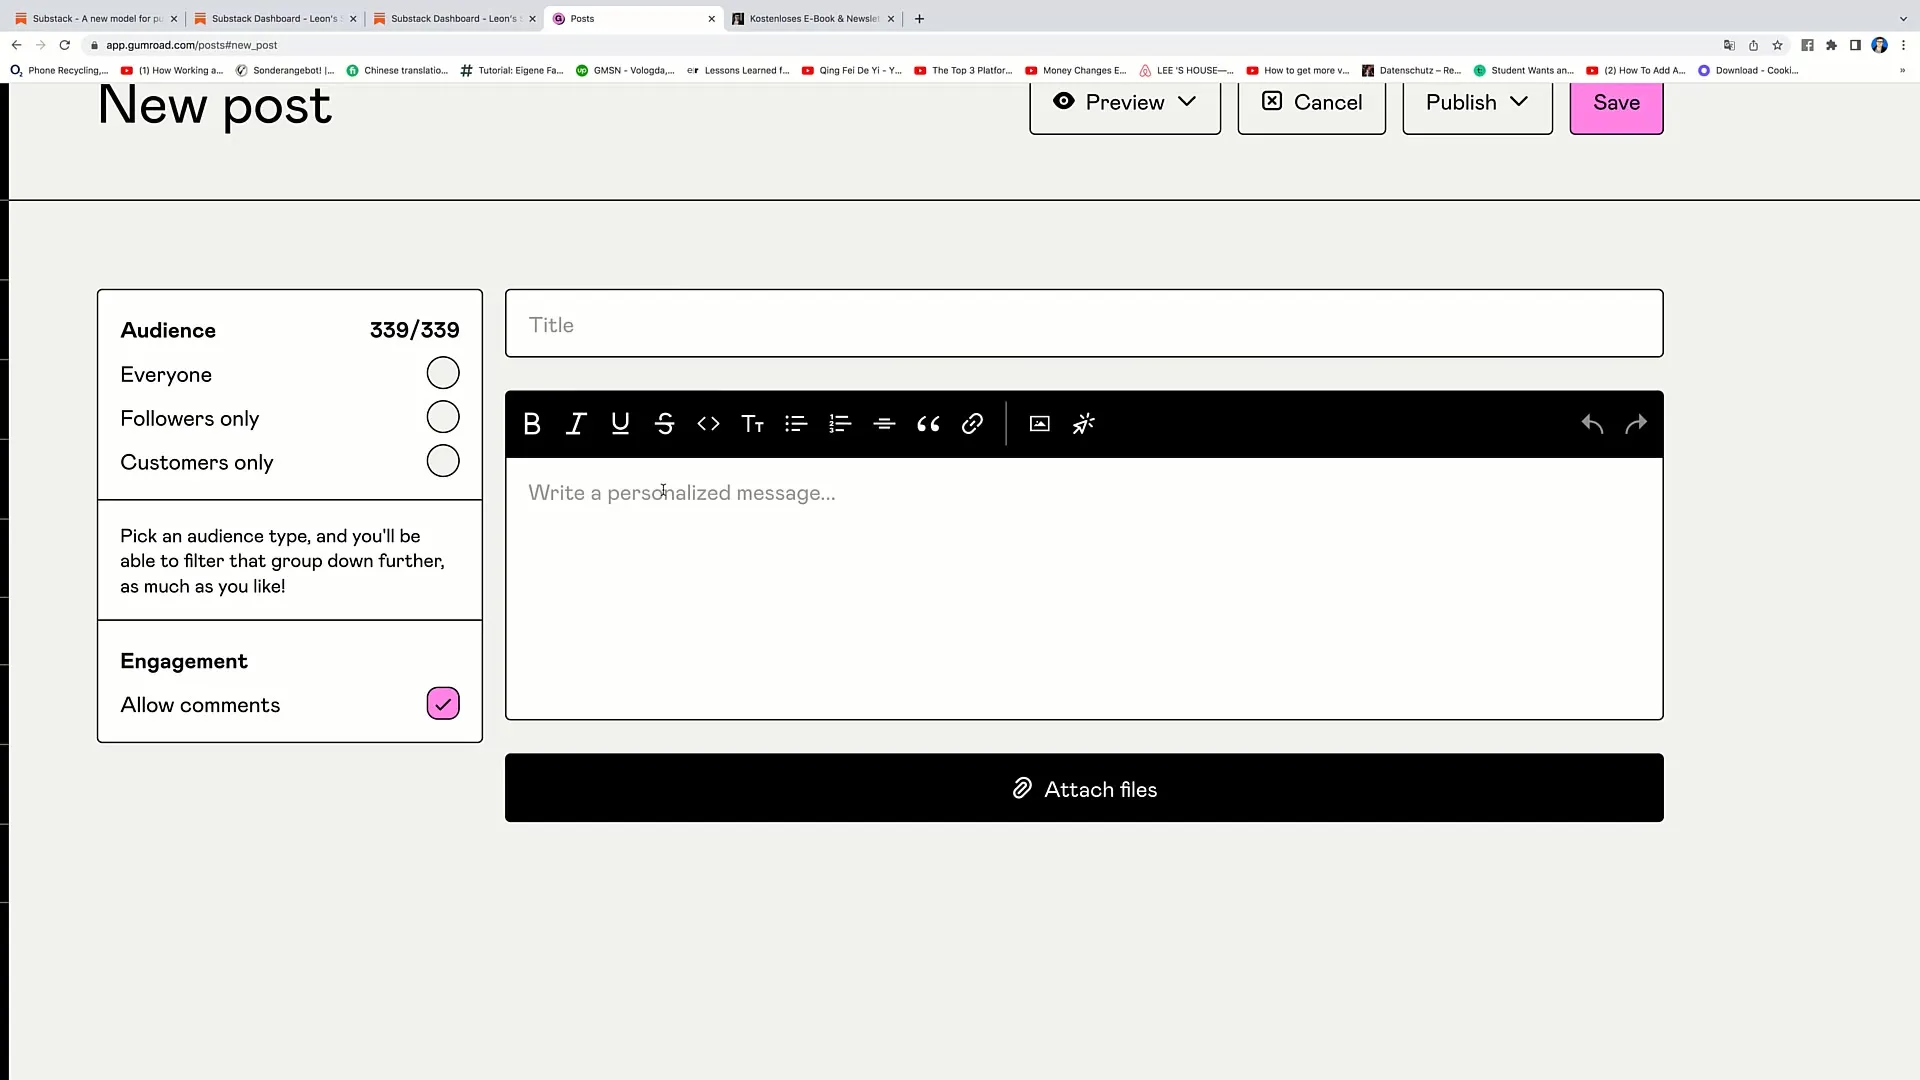Viewport: 1920px width, 1080px height.
Task: Expand Preview dropdown menu
Action: (x=1185, y=102)
